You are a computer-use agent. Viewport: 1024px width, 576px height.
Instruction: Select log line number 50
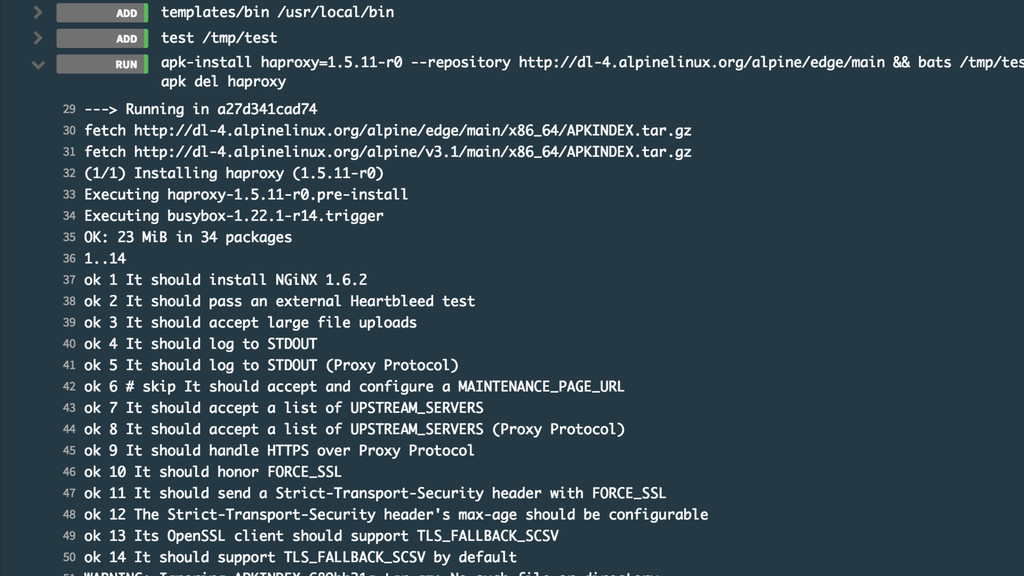tap(69, 557)
